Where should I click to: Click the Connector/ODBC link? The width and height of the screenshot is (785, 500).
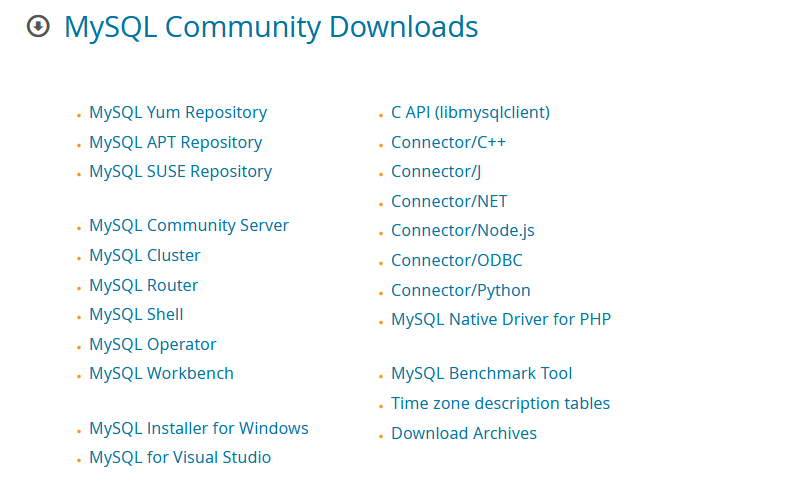(457, 260)
